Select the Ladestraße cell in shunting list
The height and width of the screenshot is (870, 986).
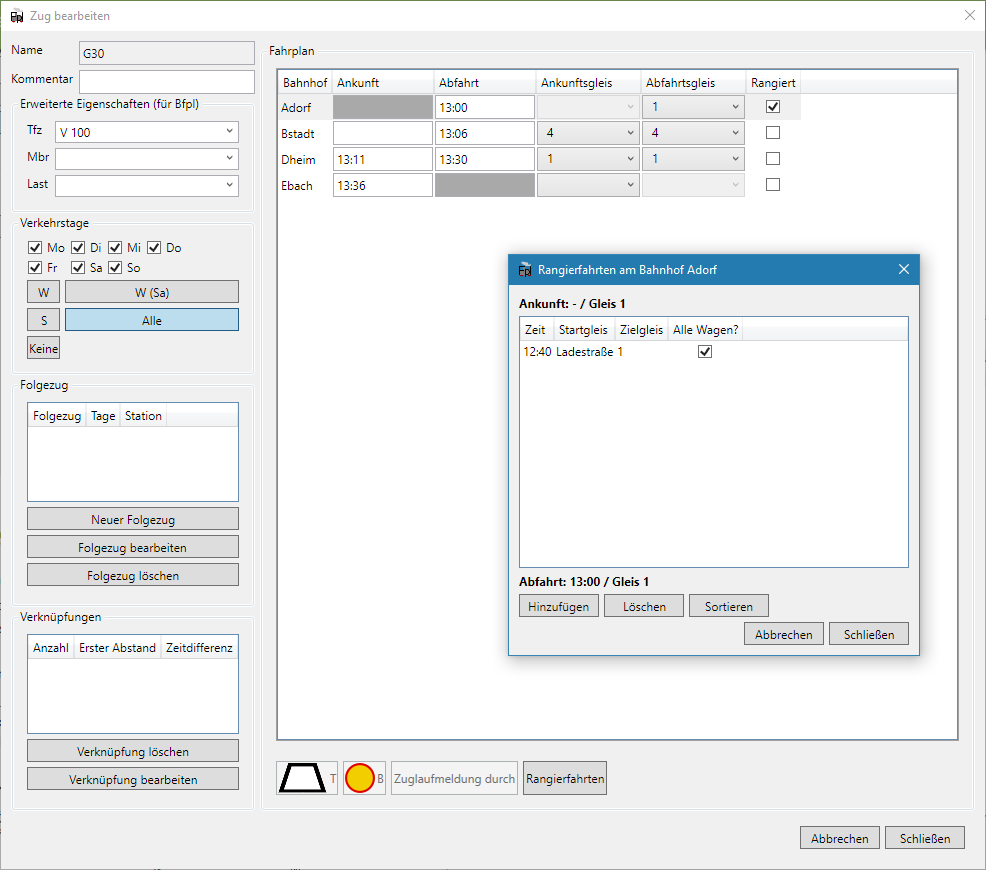584,352
